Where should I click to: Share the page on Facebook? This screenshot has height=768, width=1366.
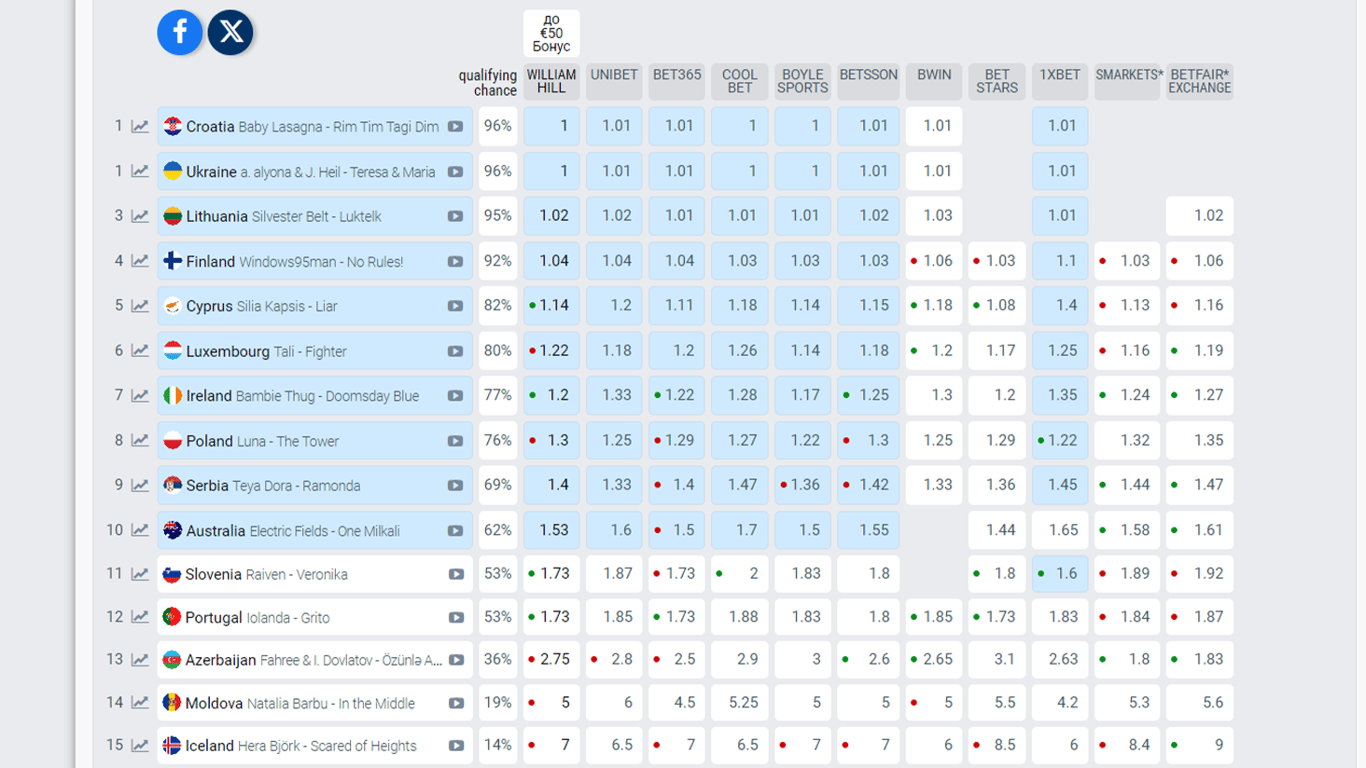tap(180, 33)
